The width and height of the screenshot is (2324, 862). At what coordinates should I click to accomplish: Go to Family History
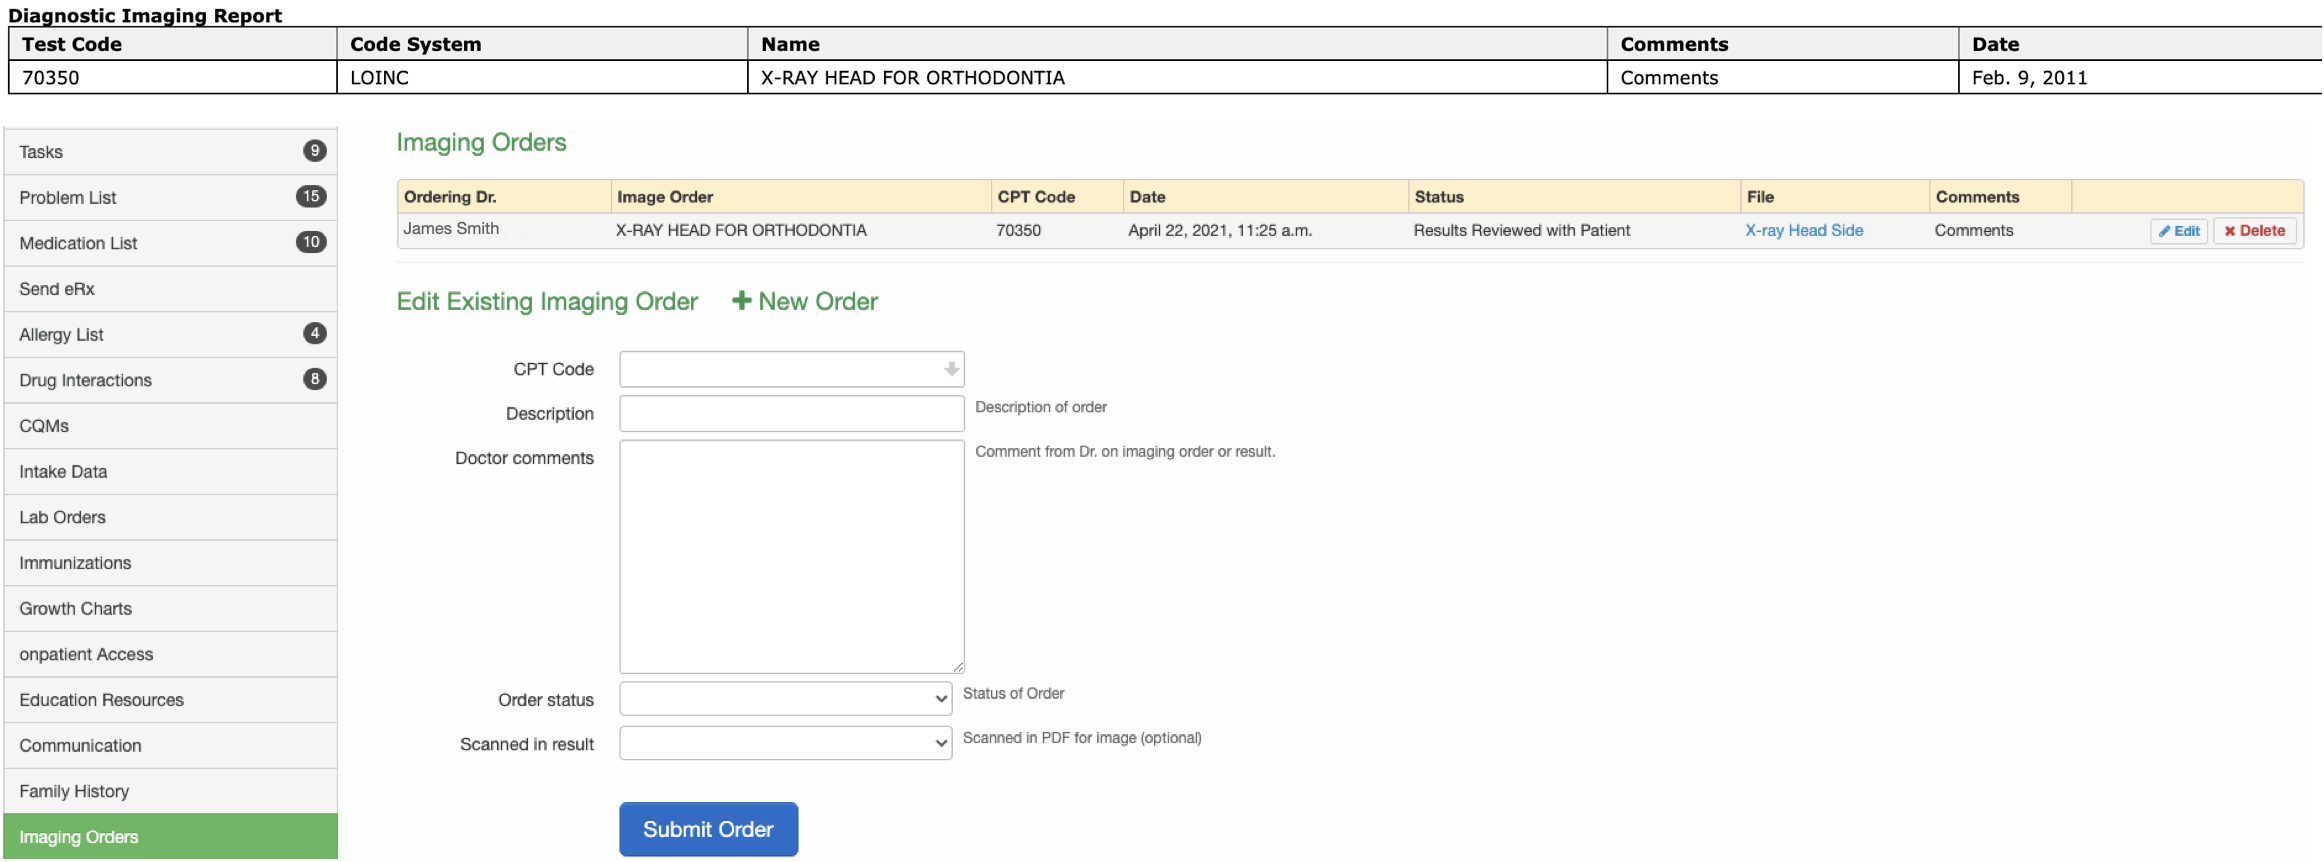coord(170,791)
